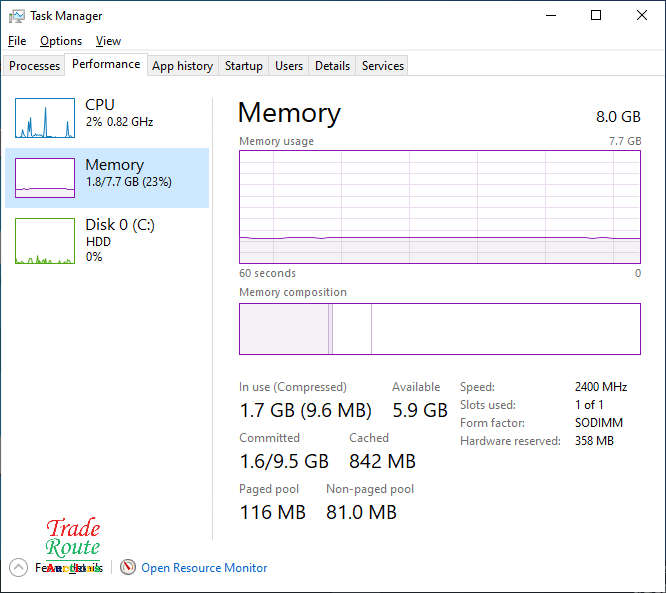
Task: Open the Options menu
Action: 61,41
